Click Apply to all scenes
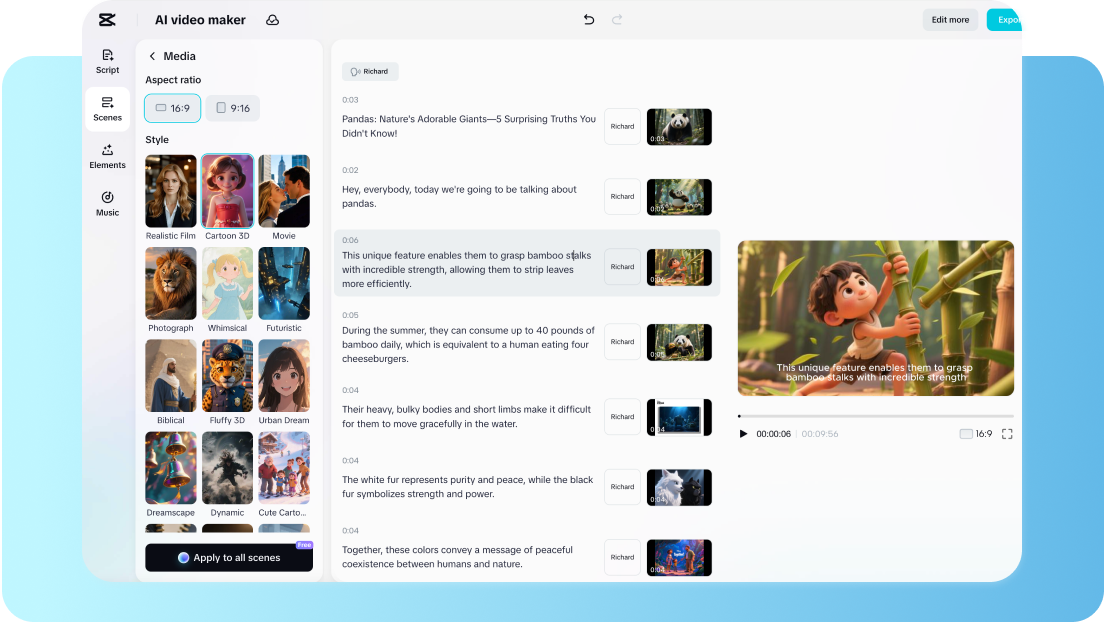1104x622 pixels. pyautogui.click(x=229, y=557)
